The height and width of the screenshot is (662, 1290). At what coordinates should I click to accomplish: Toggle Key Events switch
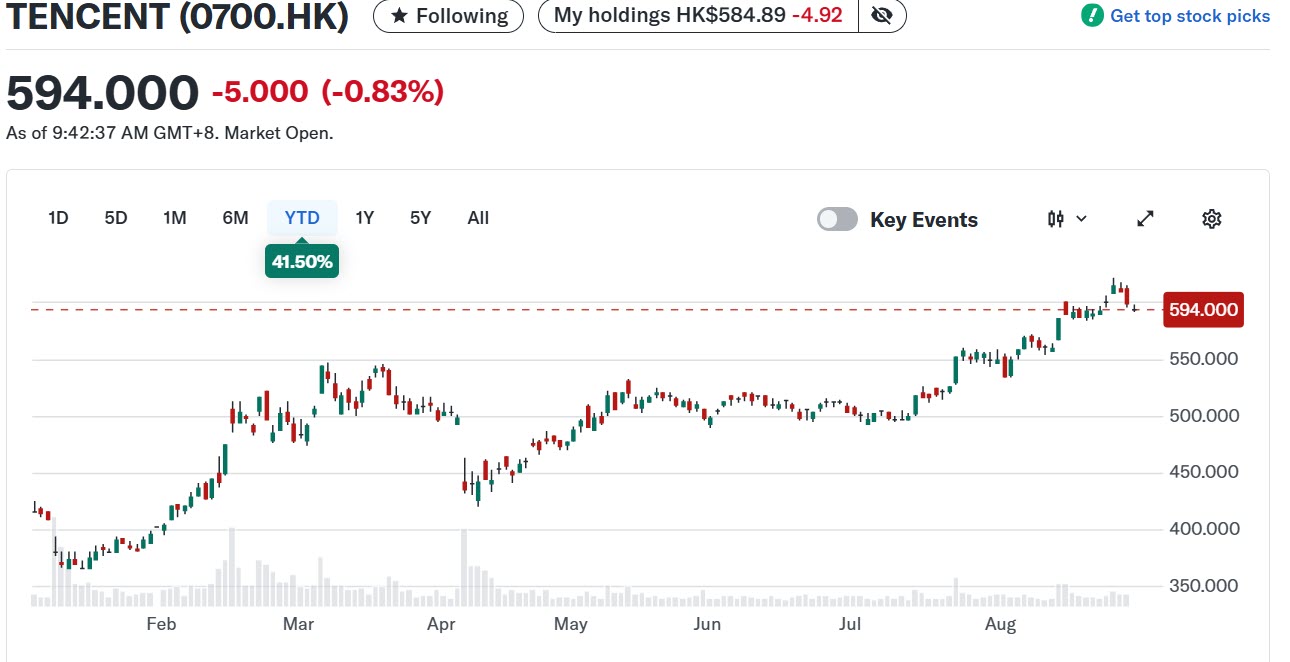(x=837, y=219)
